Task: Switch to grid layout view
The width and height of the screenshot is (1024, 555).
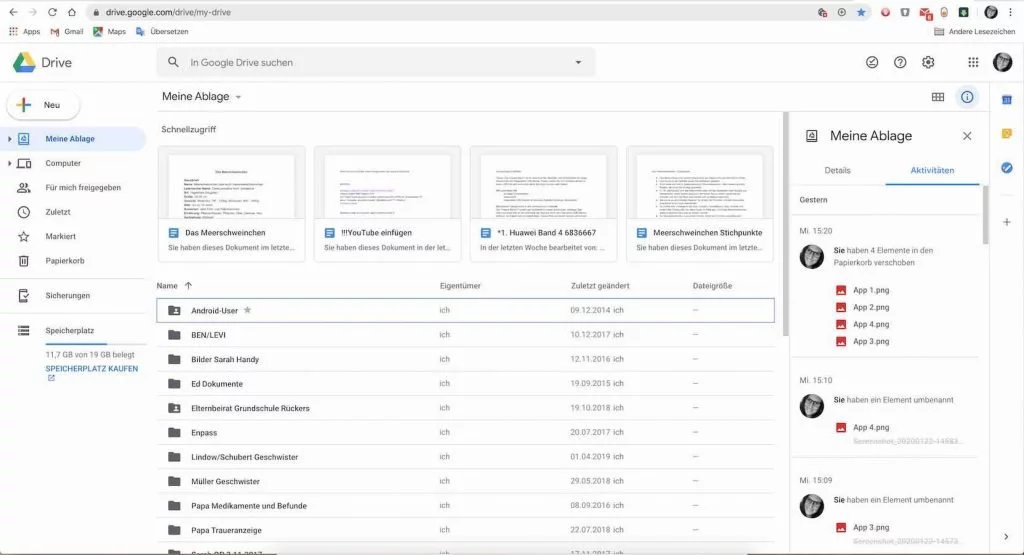Action: pos(938,97)
